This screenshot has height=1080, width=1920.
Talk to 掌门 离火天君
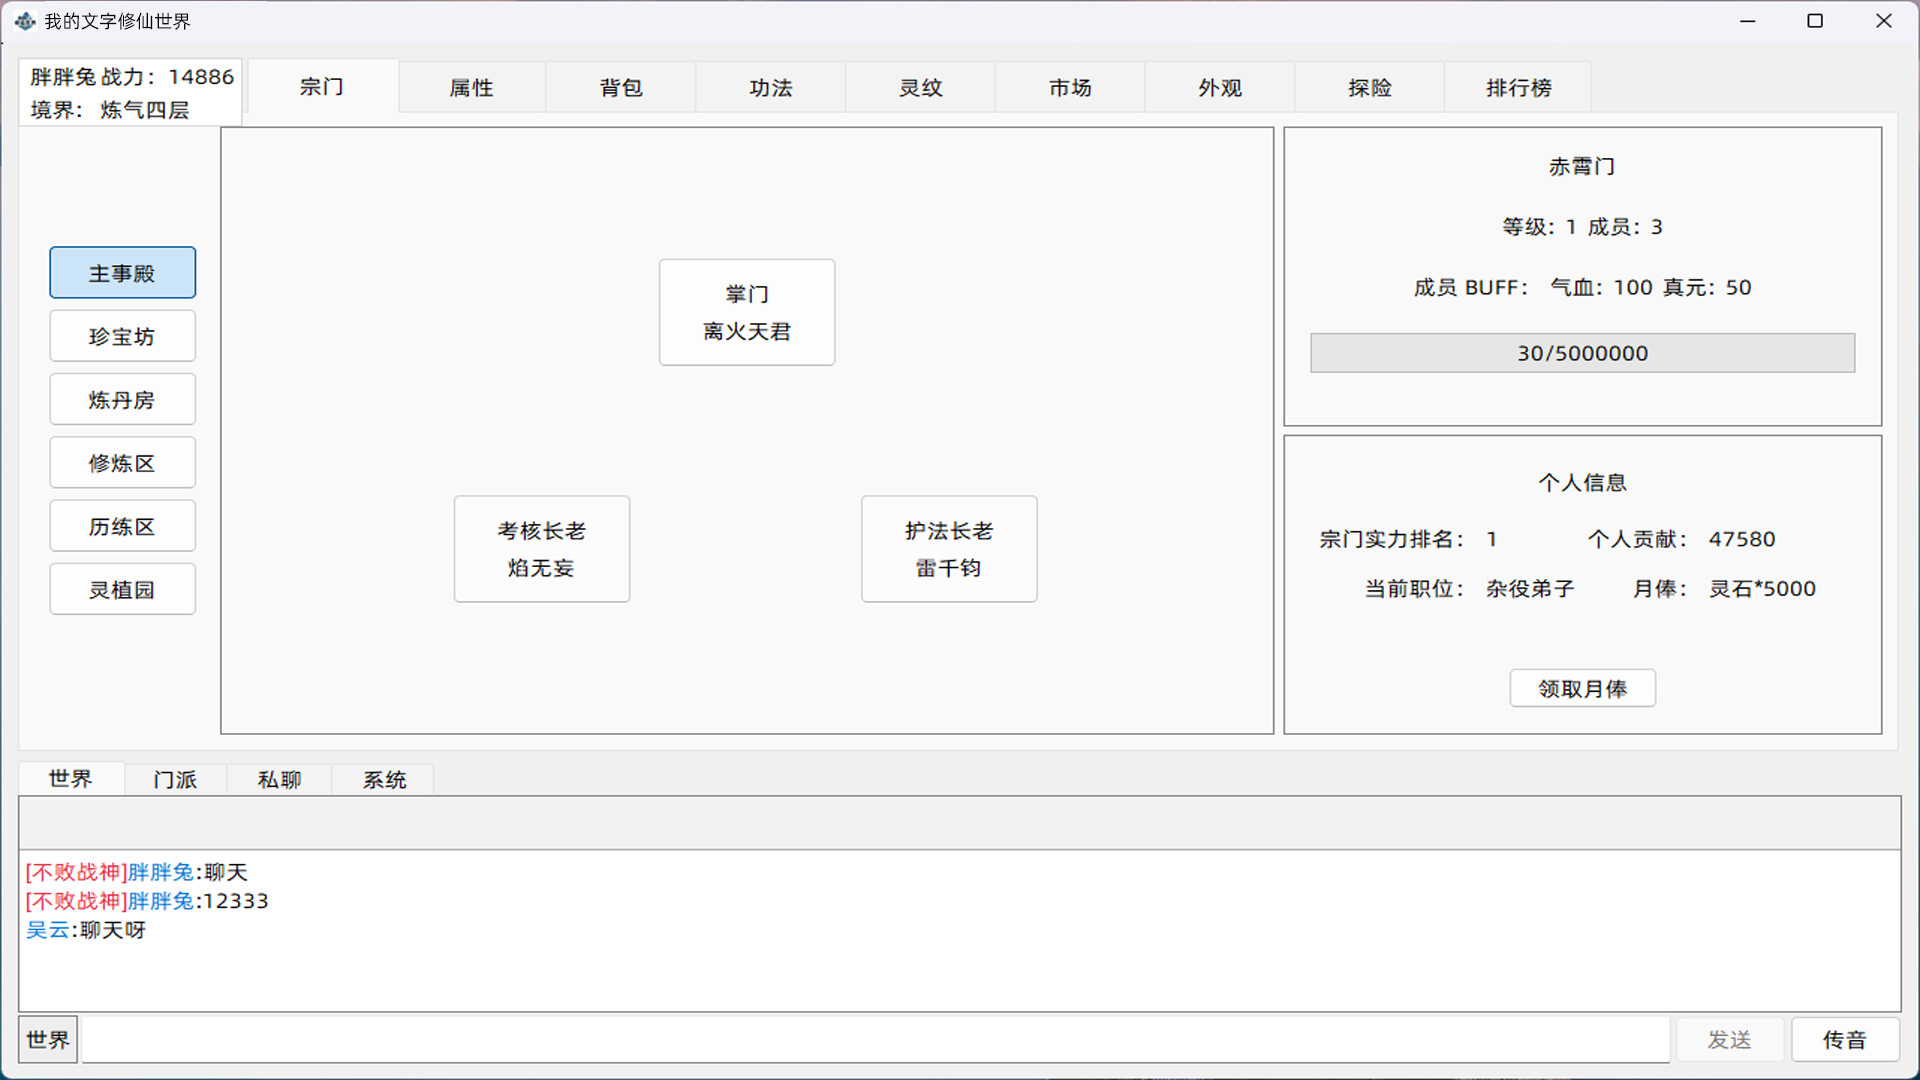click(746, 312)
